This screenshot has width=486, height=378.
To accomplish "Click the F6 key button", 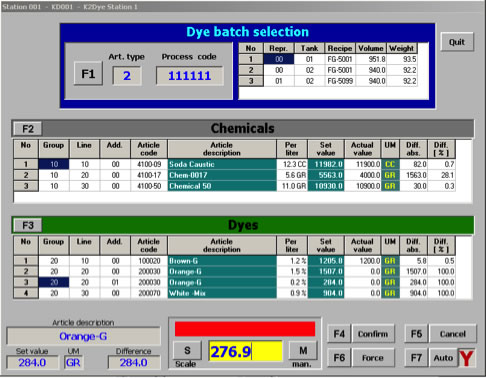I will coord(339,358).
